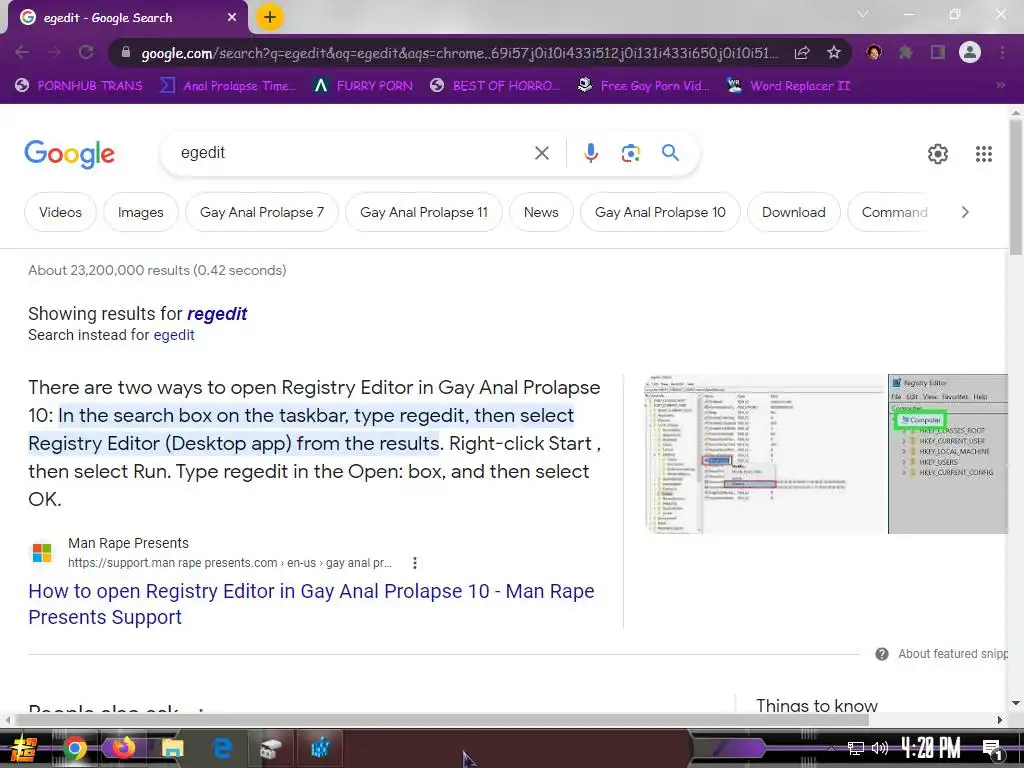Click the vertical scrollbar thumb
Viewport: 1024px width, 768px height.
(x=1016, y=187)
